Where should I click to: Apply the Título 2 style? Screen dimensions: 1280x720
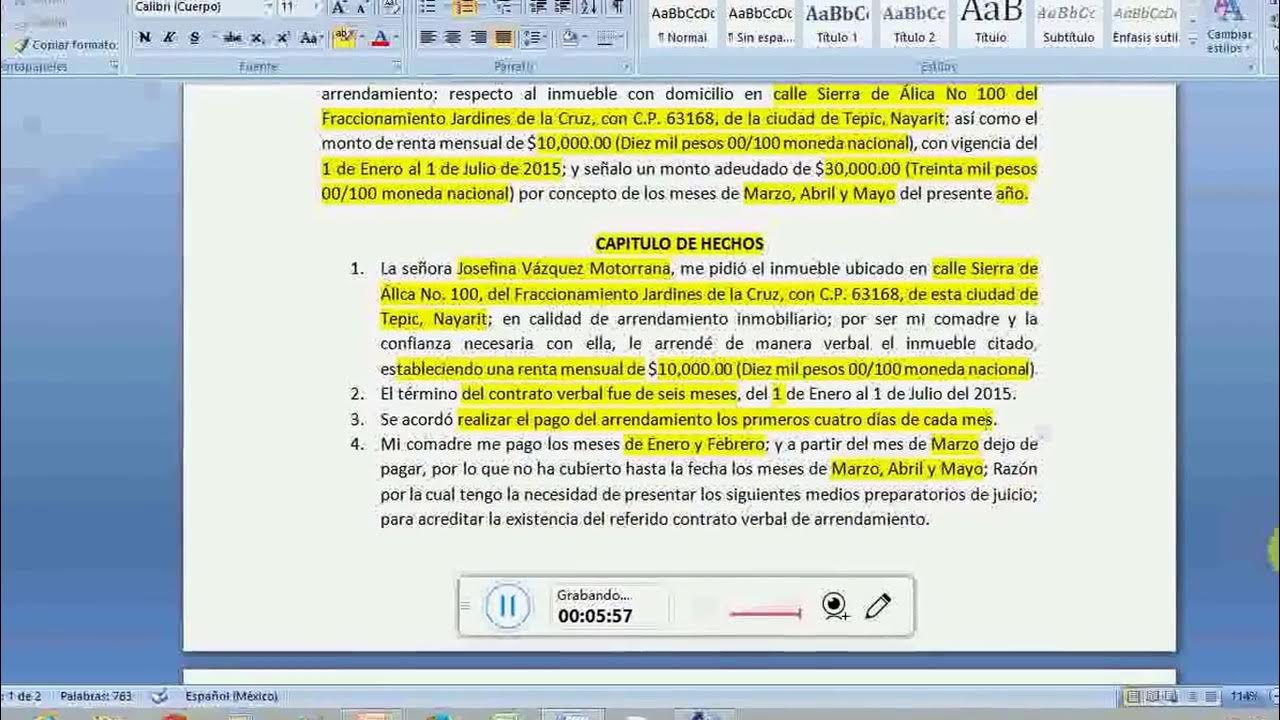pyautogui.click(x=914, y=23)
